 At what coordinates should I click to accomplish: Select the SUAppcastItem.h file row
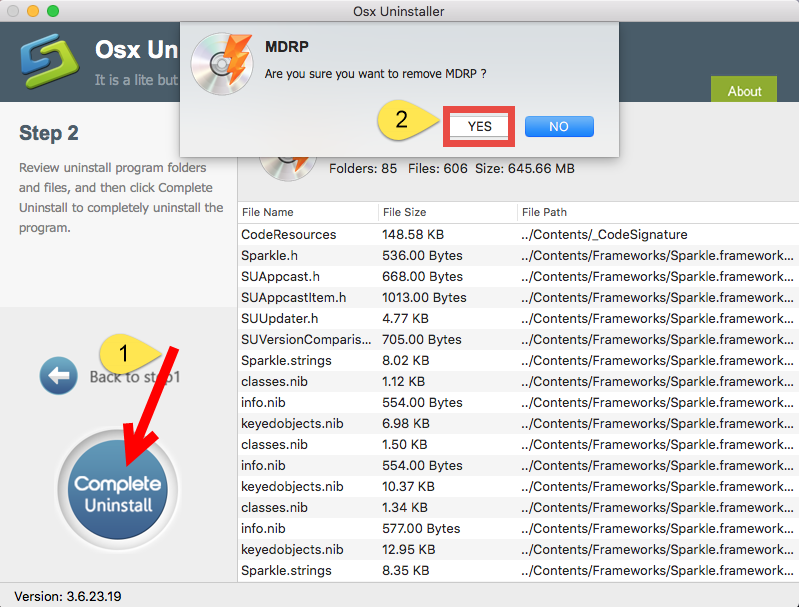click(518, 297)
